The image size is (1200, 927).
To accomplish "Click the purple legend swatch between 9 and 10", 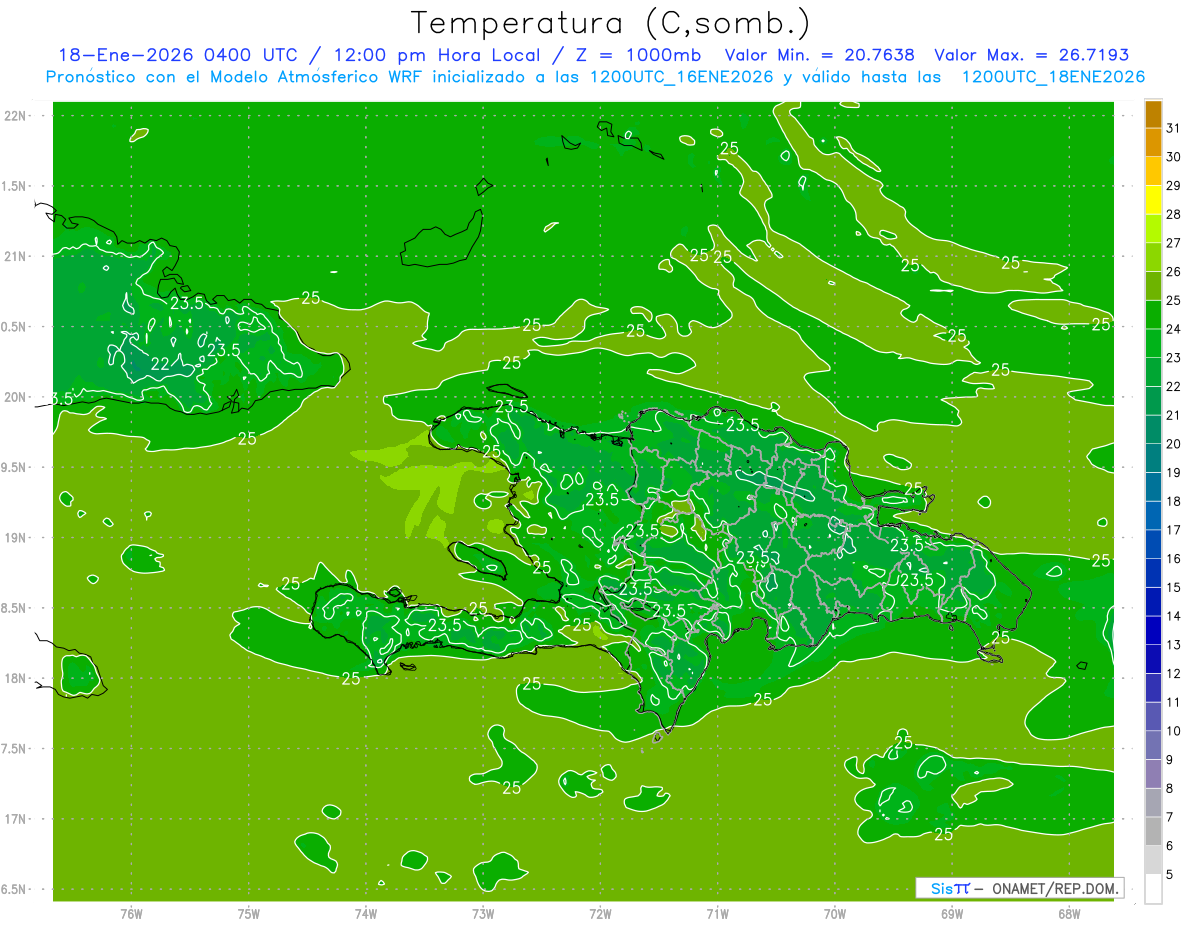I will coord(1153,745).
